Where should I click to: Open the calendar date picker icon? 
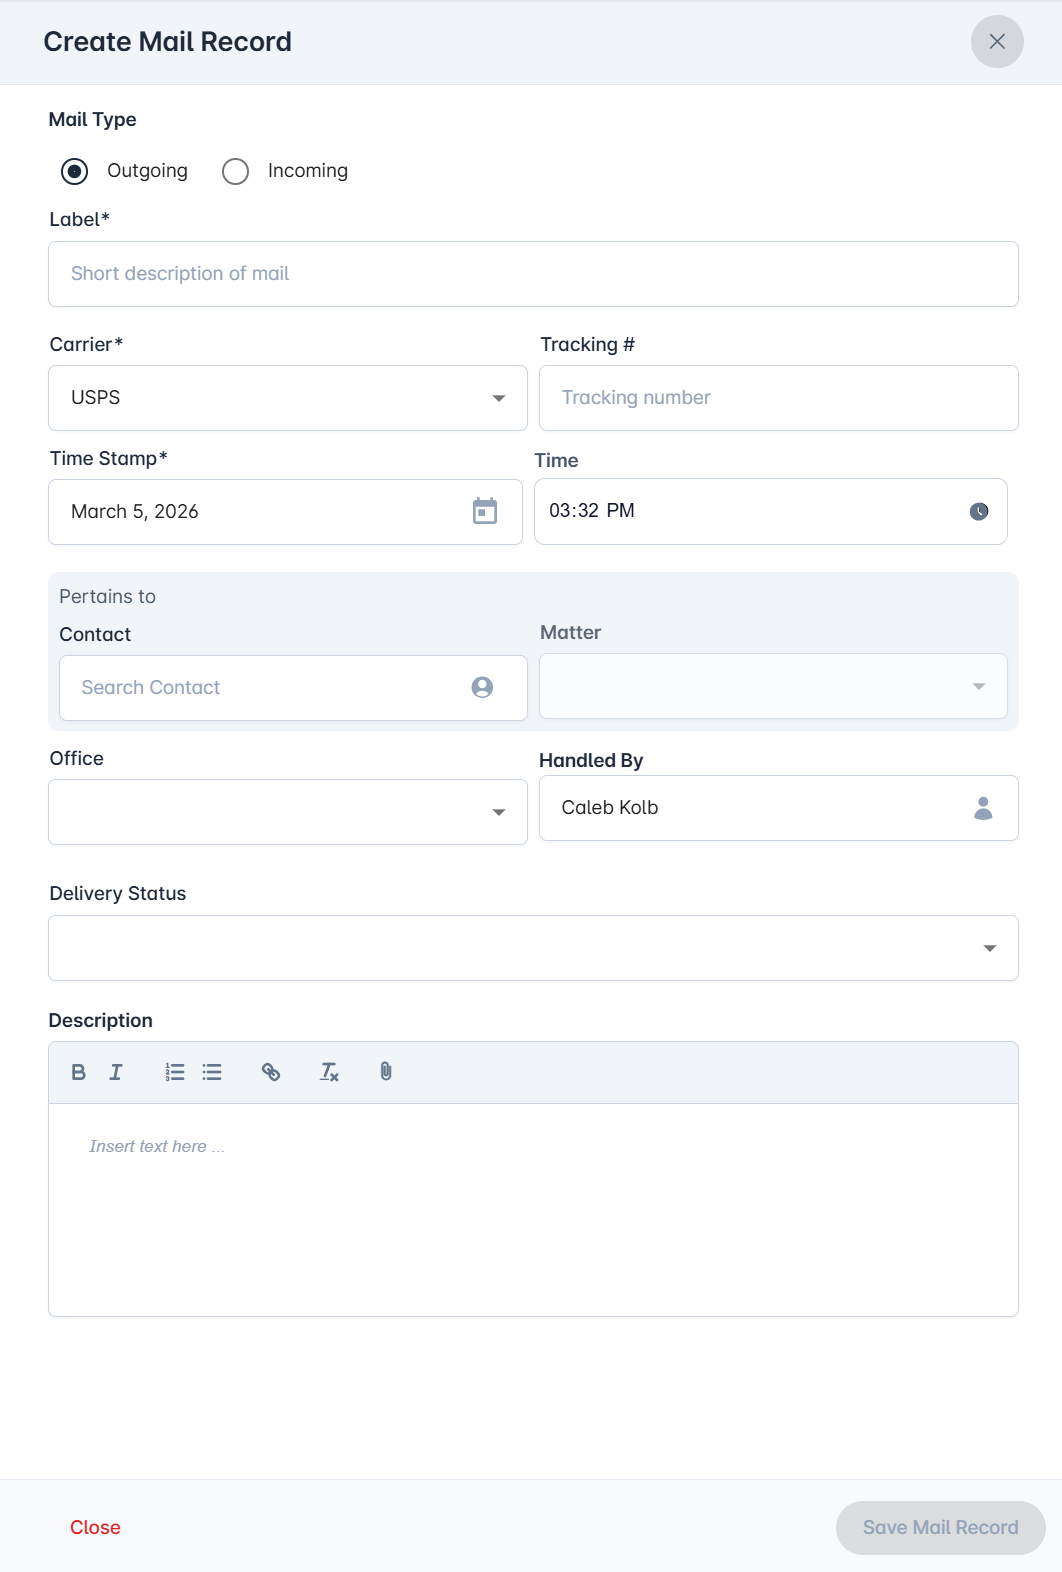point(485,511)
